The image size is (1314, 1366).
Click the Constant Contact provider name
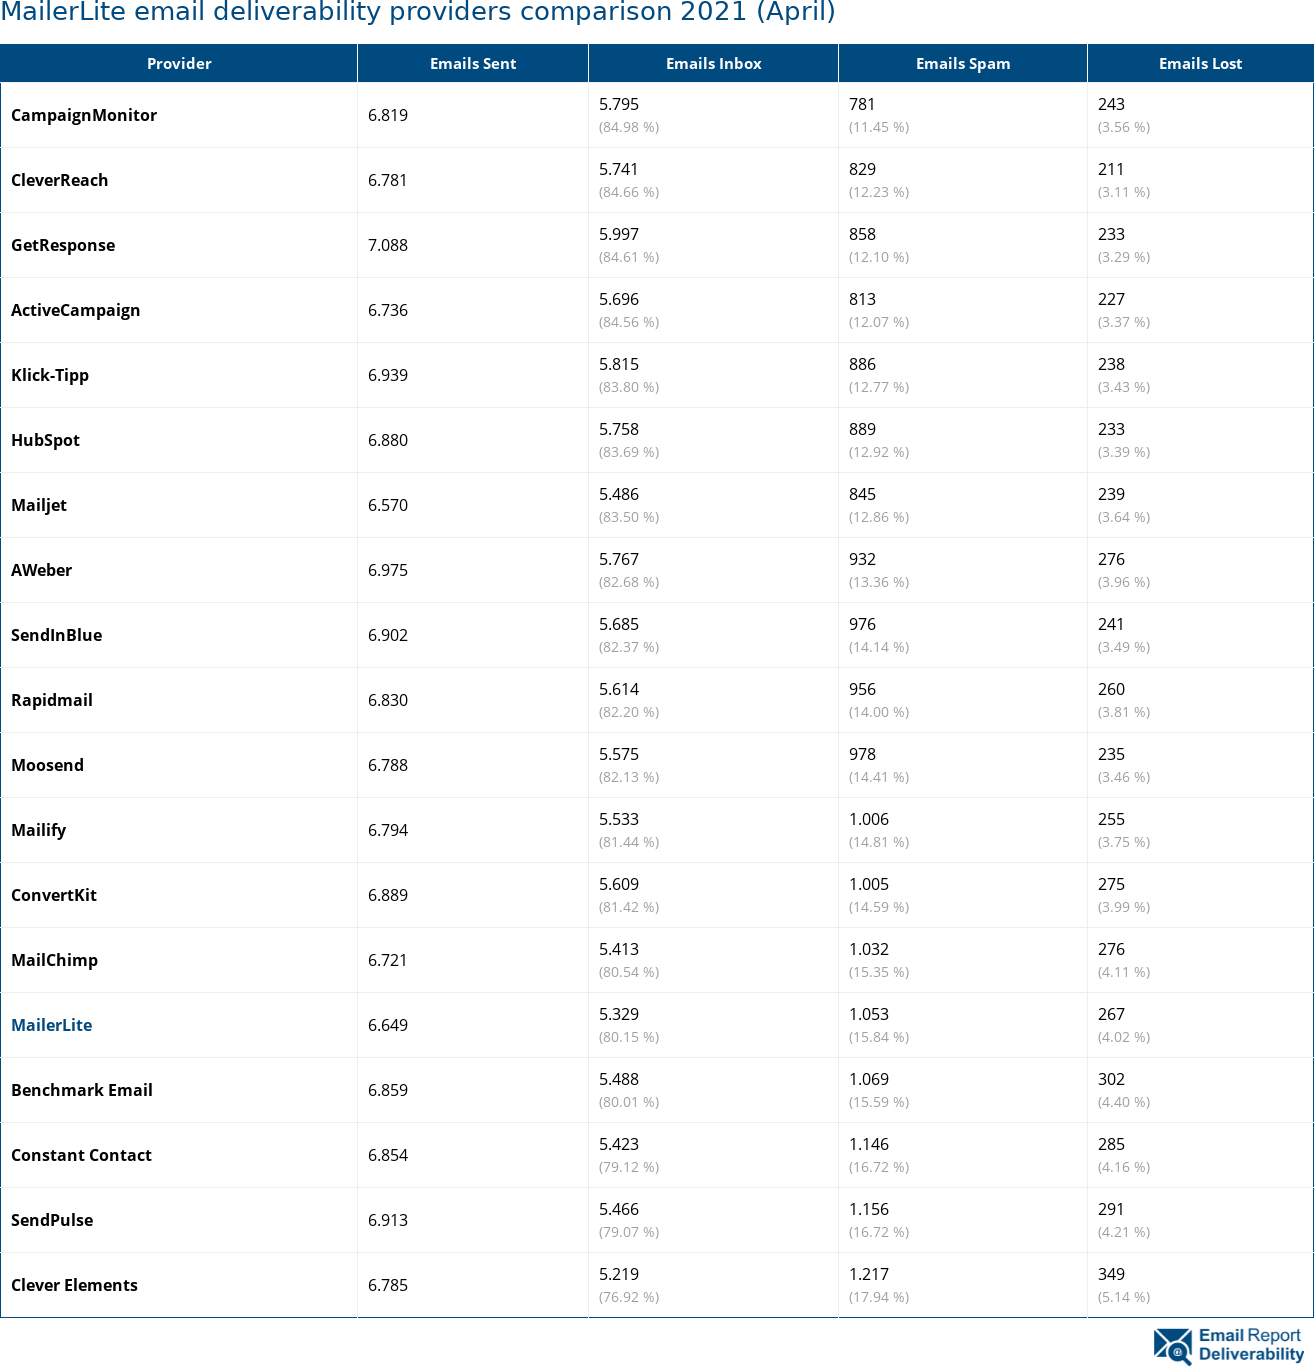(81, 1155)
